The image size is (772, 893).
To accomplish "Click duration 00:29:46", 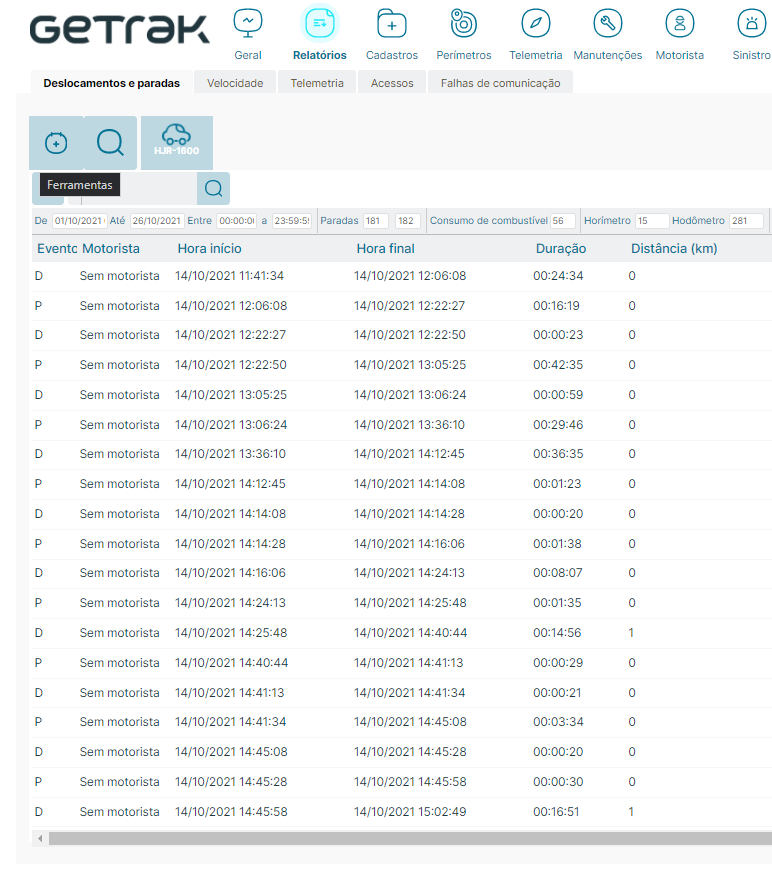I will [x=558, y=425].
